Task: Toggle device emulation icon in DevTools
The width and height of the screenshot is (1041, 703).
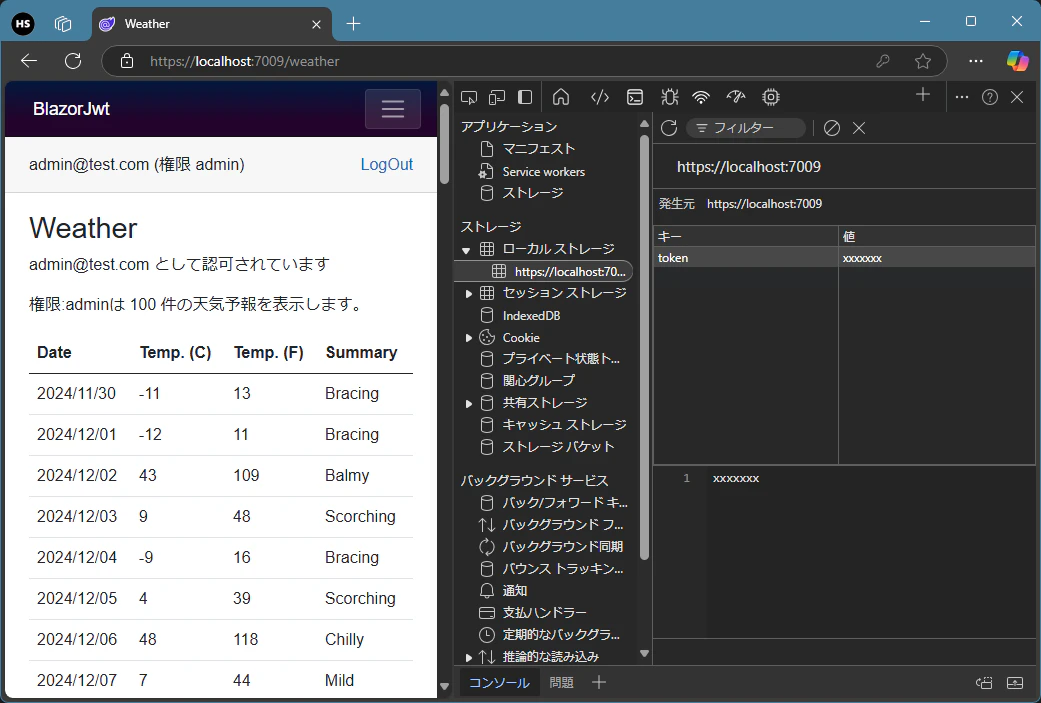Action: pos(497,98)
